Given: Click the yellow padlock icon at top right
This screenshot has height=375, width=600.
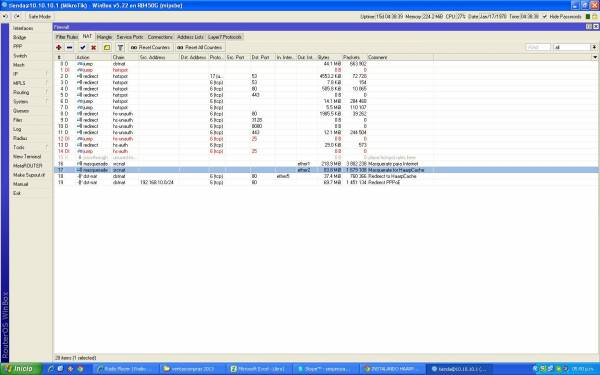Looking at the screenshot, I should point(595,16).
